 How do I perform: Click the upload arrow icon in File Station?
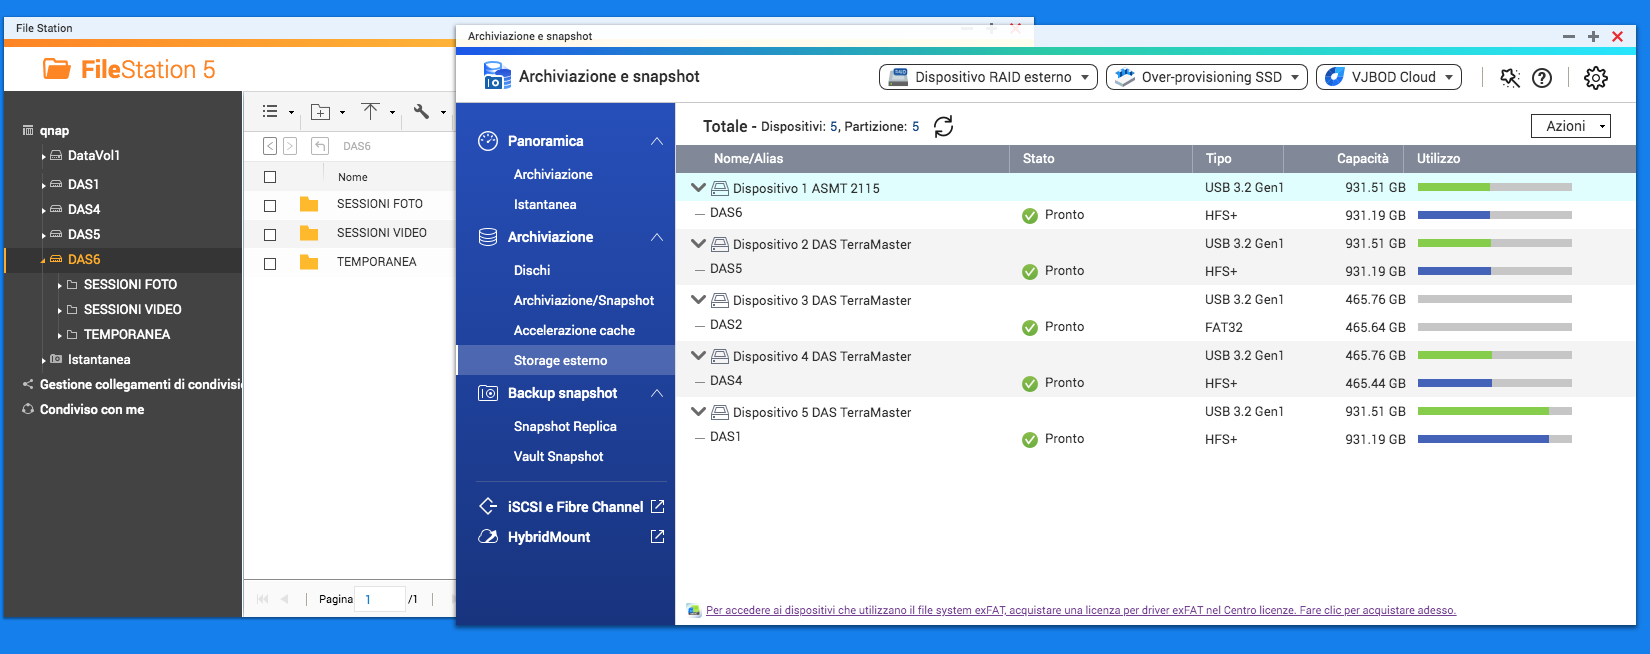click(x=371, y=112)
